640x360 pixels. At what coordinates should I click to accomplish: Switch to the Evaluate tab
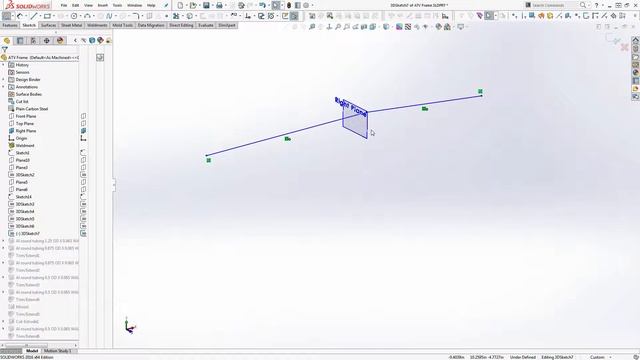click(x=206, y=25)
